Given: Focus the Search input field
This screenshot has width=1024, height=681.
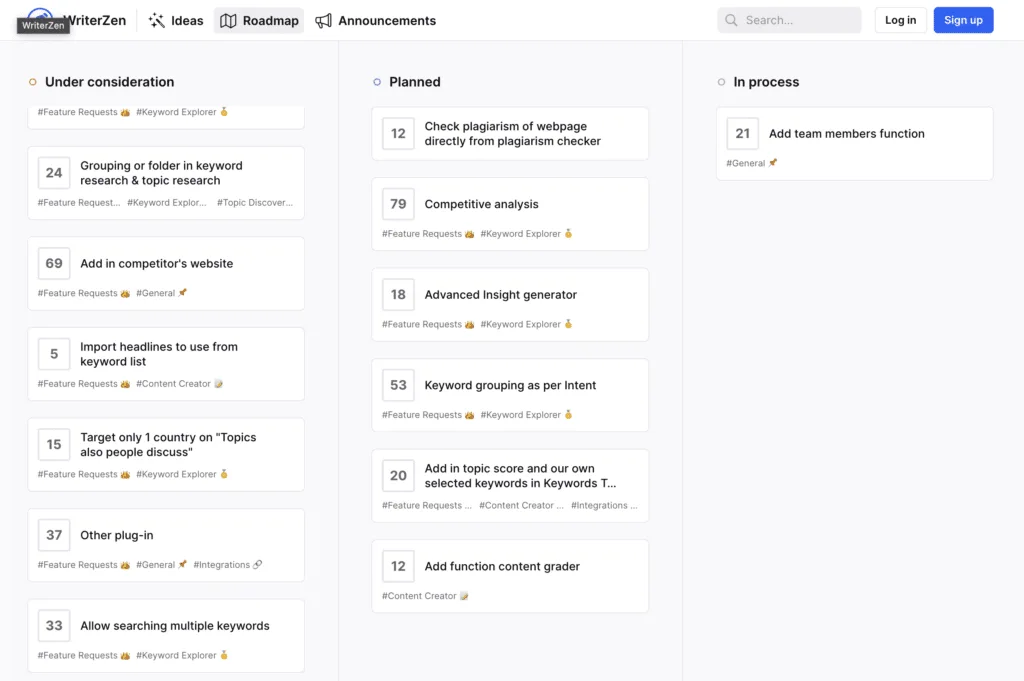Looking at the screenshot, I should [798, 20].
